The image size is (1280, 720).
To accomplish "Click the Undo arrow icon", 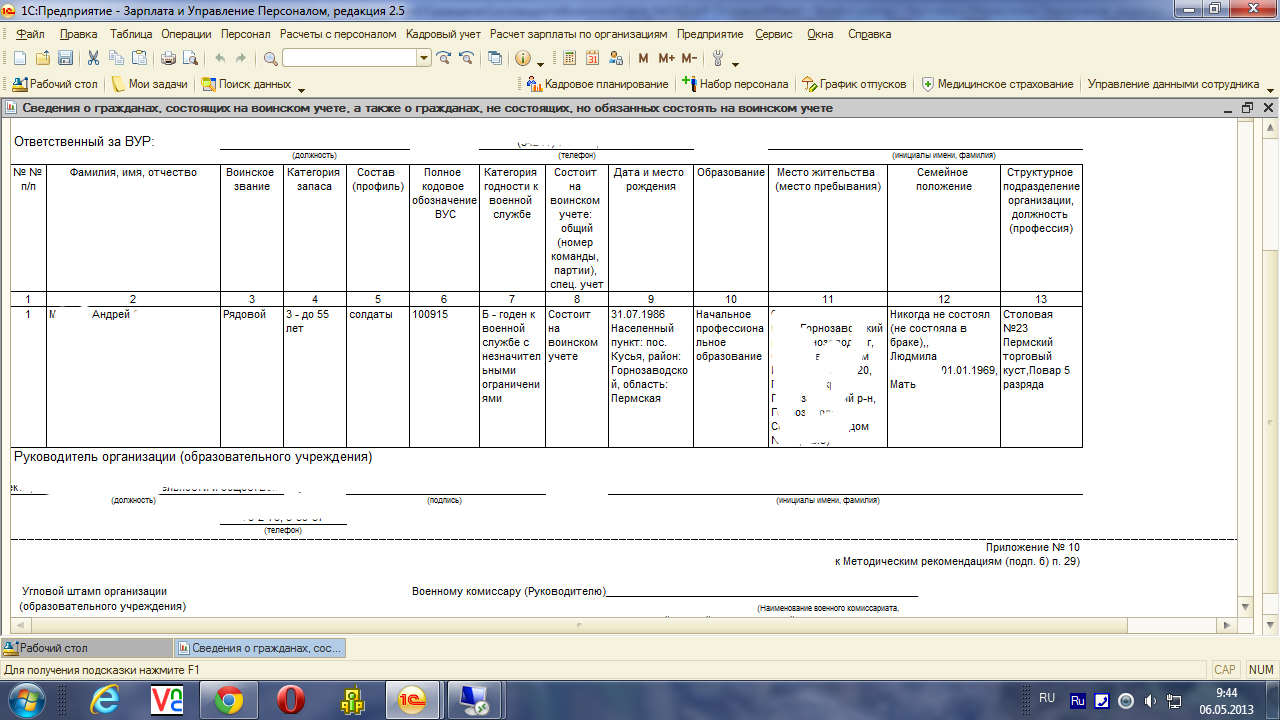I will [x=220, y=58].
